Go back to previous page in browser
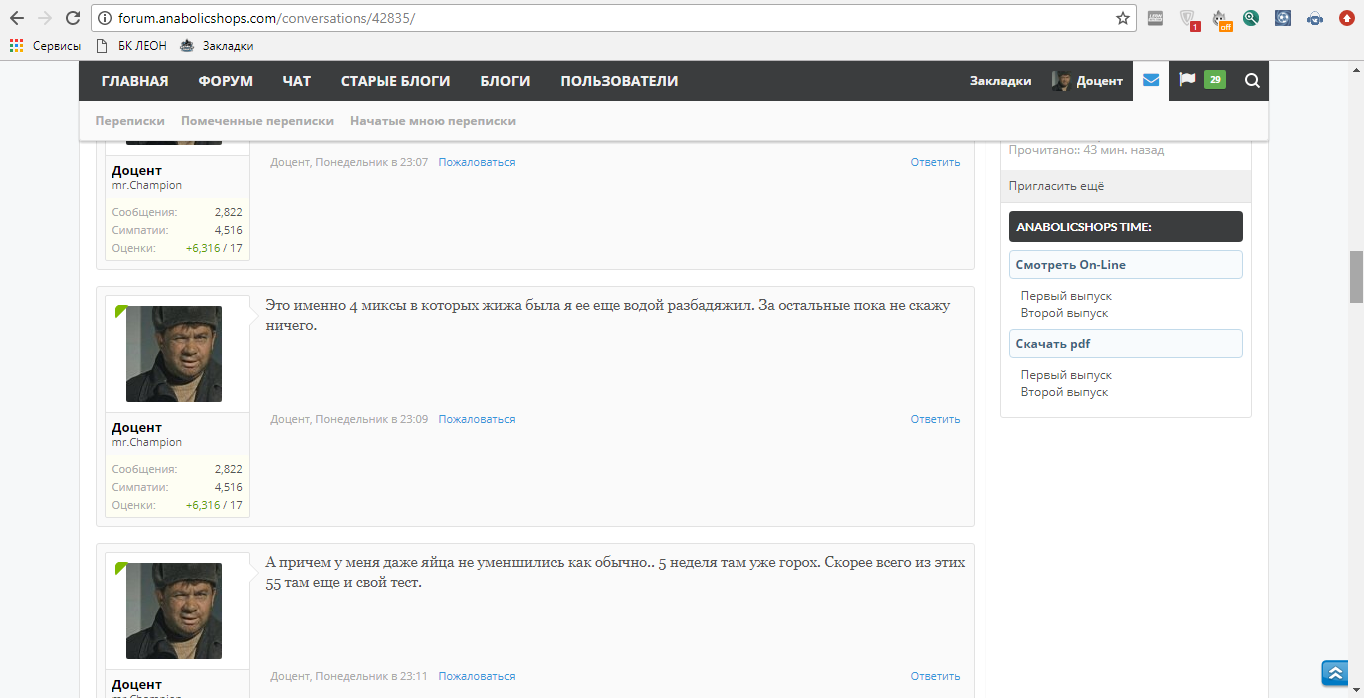This screenshot has height=698, width=1364. 17,18
